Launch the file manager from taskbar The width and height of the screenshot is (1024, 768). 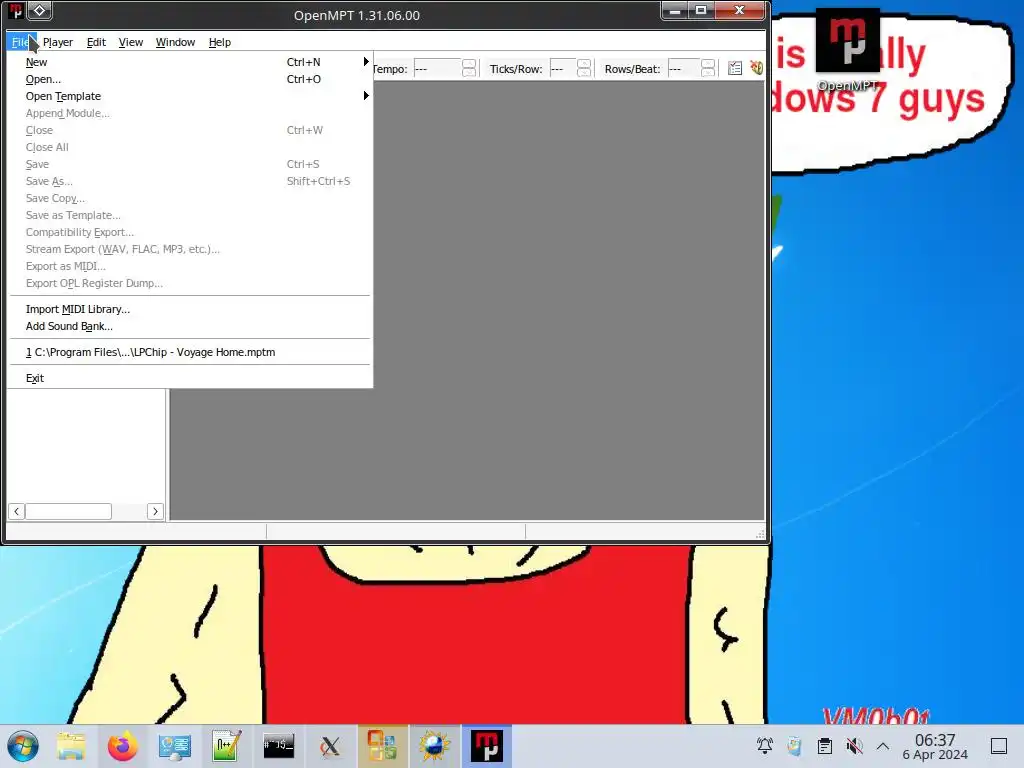(x=71, y=746)
